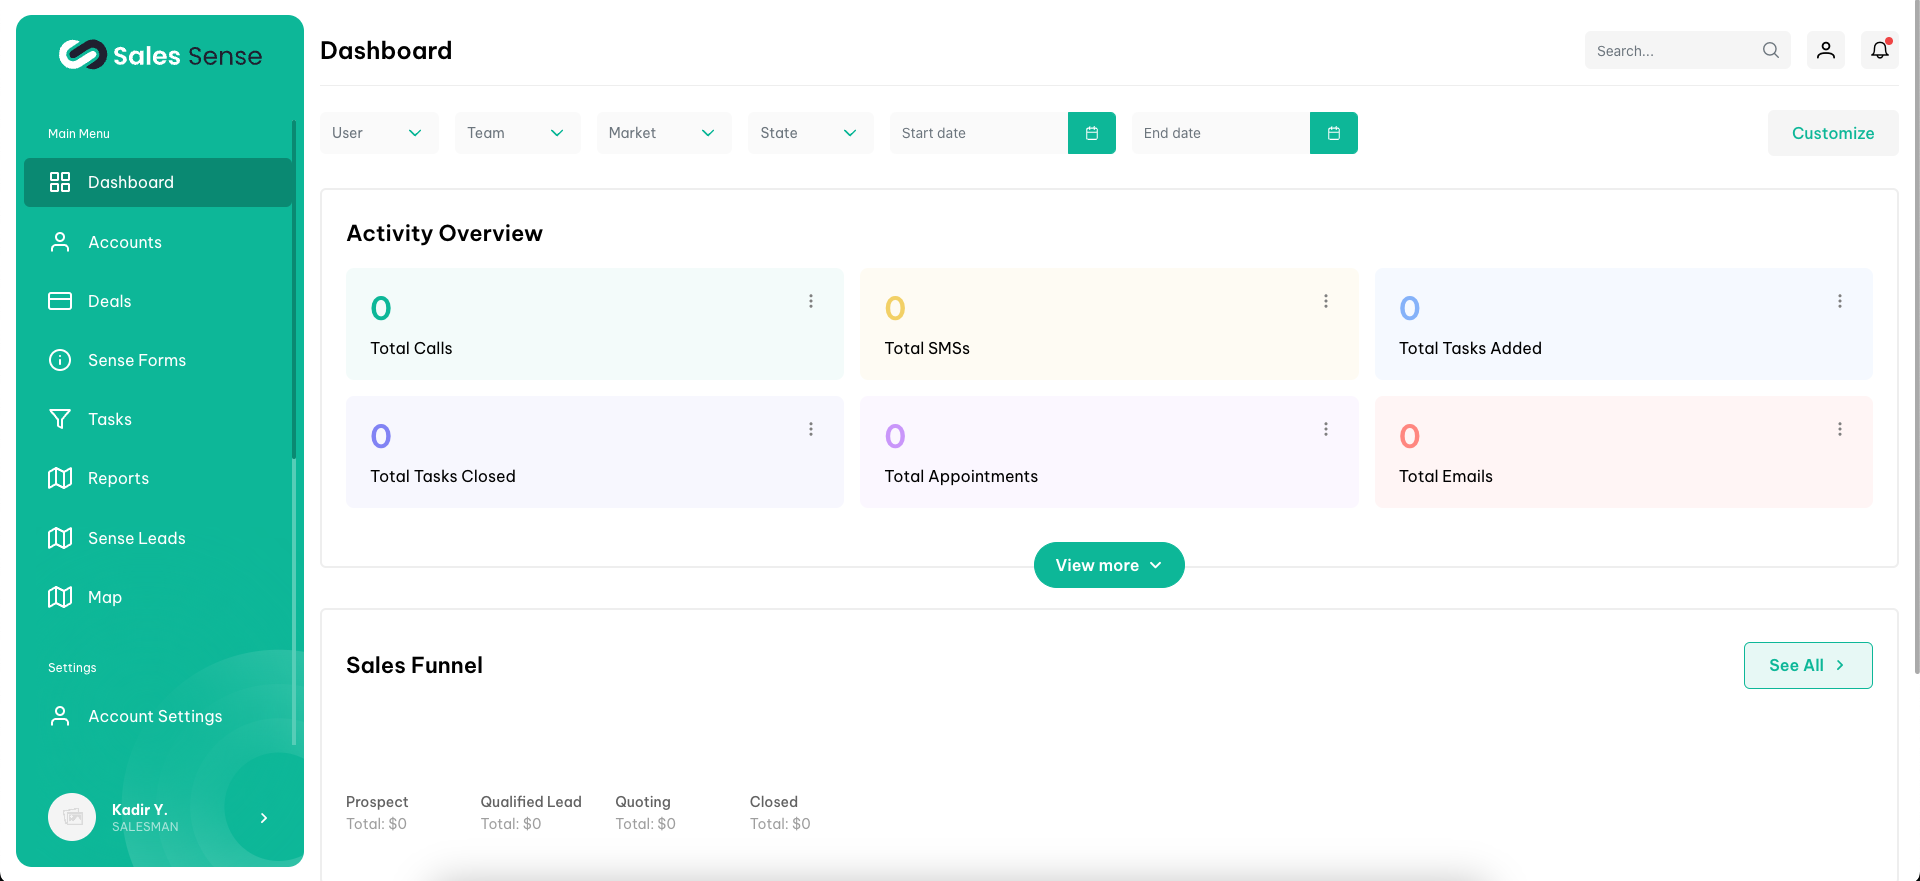The image size is (1920, 881).
Task: Click the notification bell icon
Action: (1879, 50)
